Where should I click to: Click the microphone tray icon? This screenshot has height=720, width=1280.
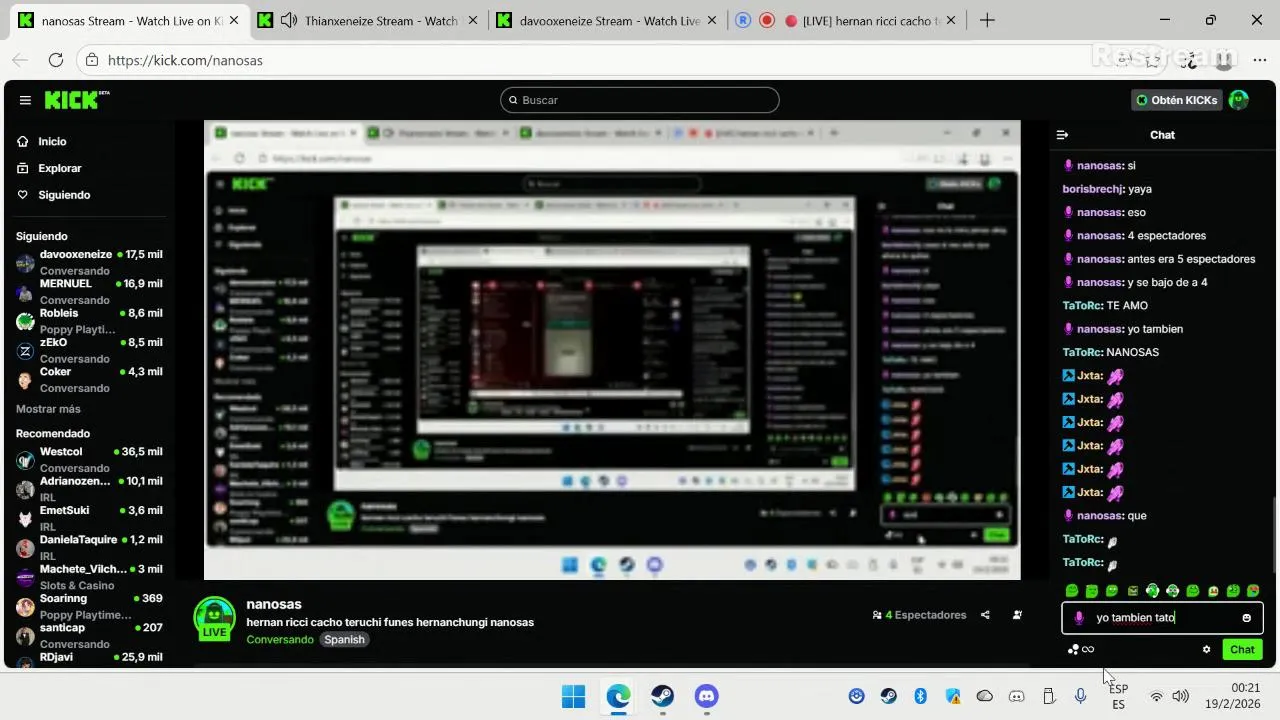pyautogui.click(x=1080, y=696)
